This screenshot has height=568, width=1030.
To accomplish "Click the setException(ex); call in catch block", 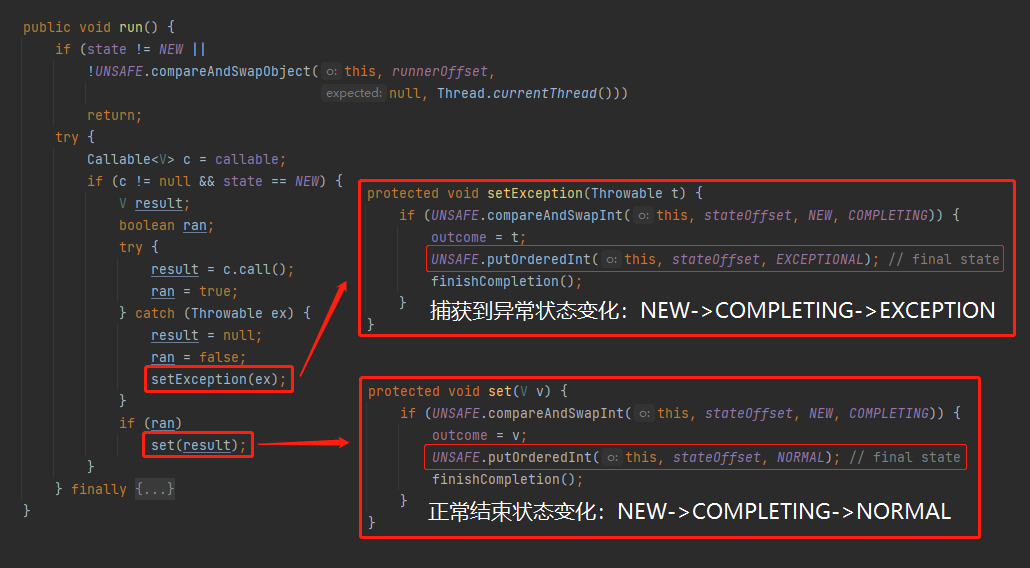I will click(x=219, y=379).
